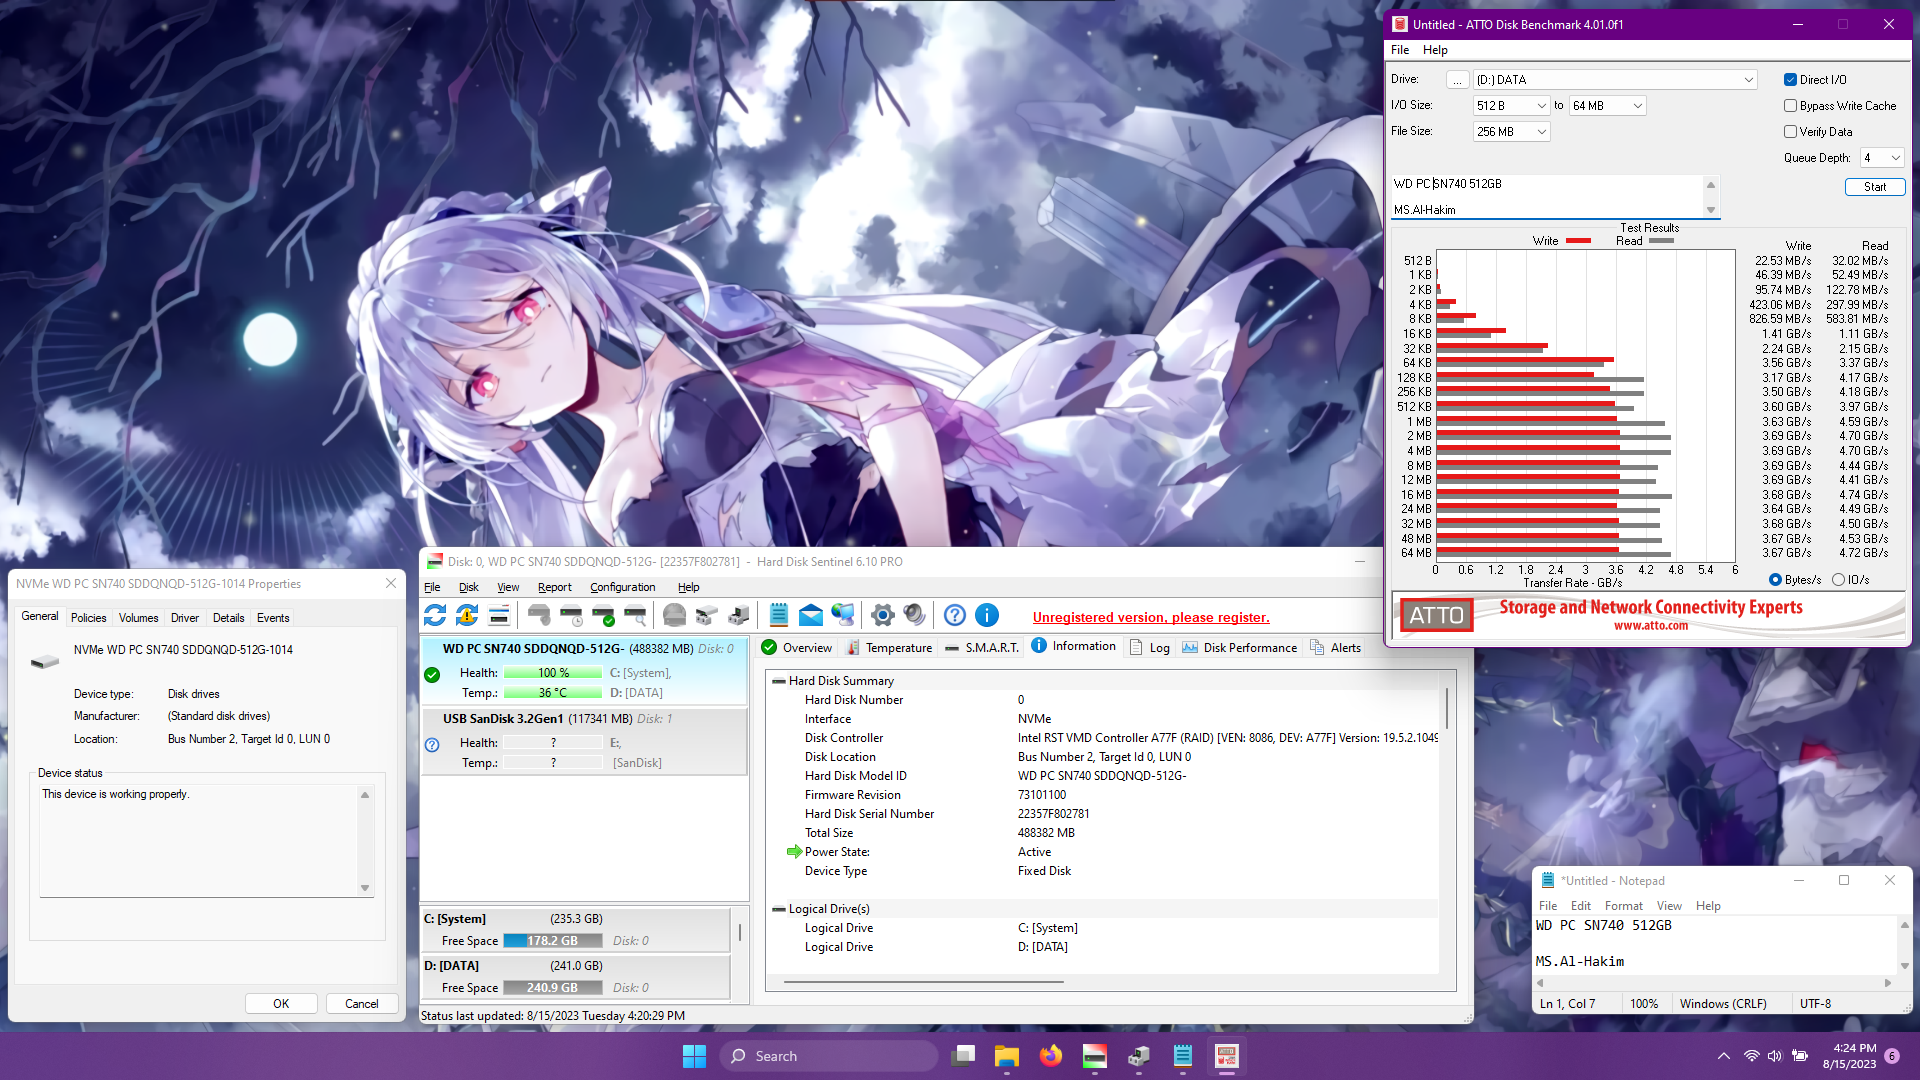Click the refresh-with-warning icon in Sentinel toolbar
This screenshot has width=1920, height=1080.
tap(467, 615)
